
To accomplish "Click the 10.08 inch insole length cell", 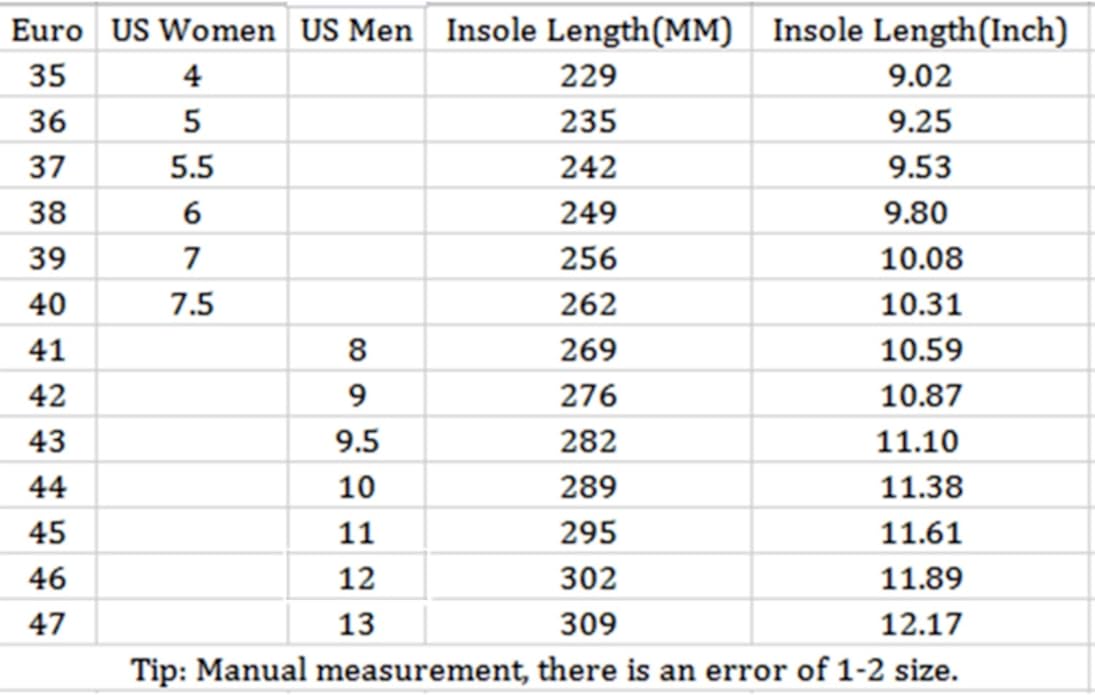I will click(920, 259).
